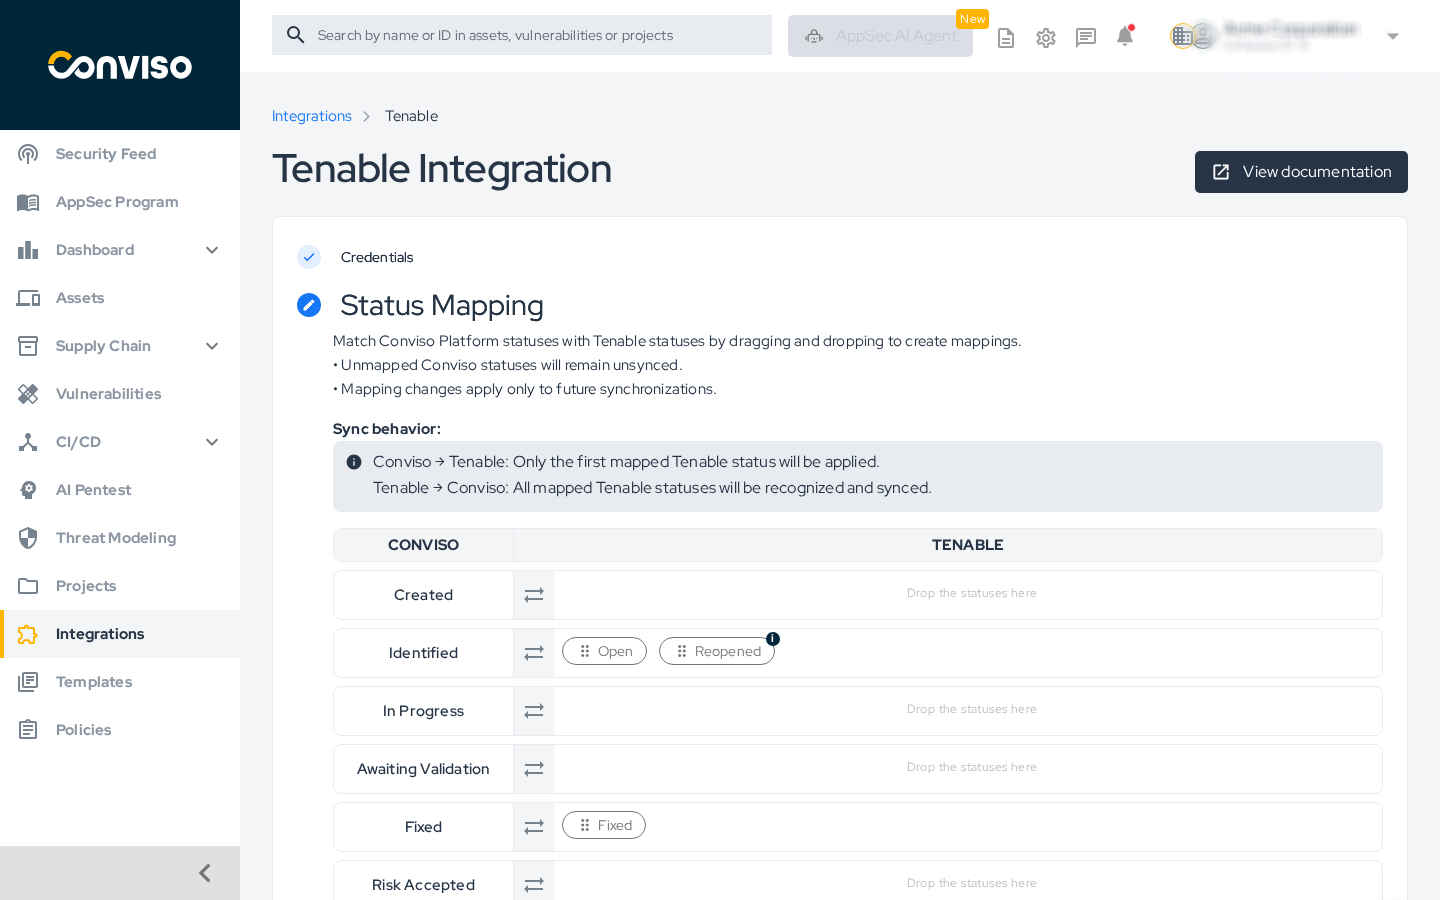Open the AppSec AI Agent button
This screenshot has height=900, width=1440.
coord(880,36)
